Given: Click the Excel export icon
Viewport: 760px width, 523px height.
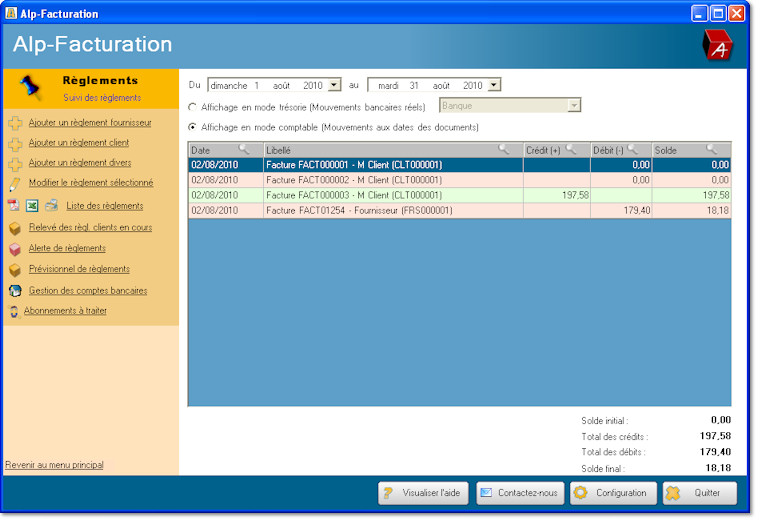Looking at the screenshot, I should tap(31, 205).
